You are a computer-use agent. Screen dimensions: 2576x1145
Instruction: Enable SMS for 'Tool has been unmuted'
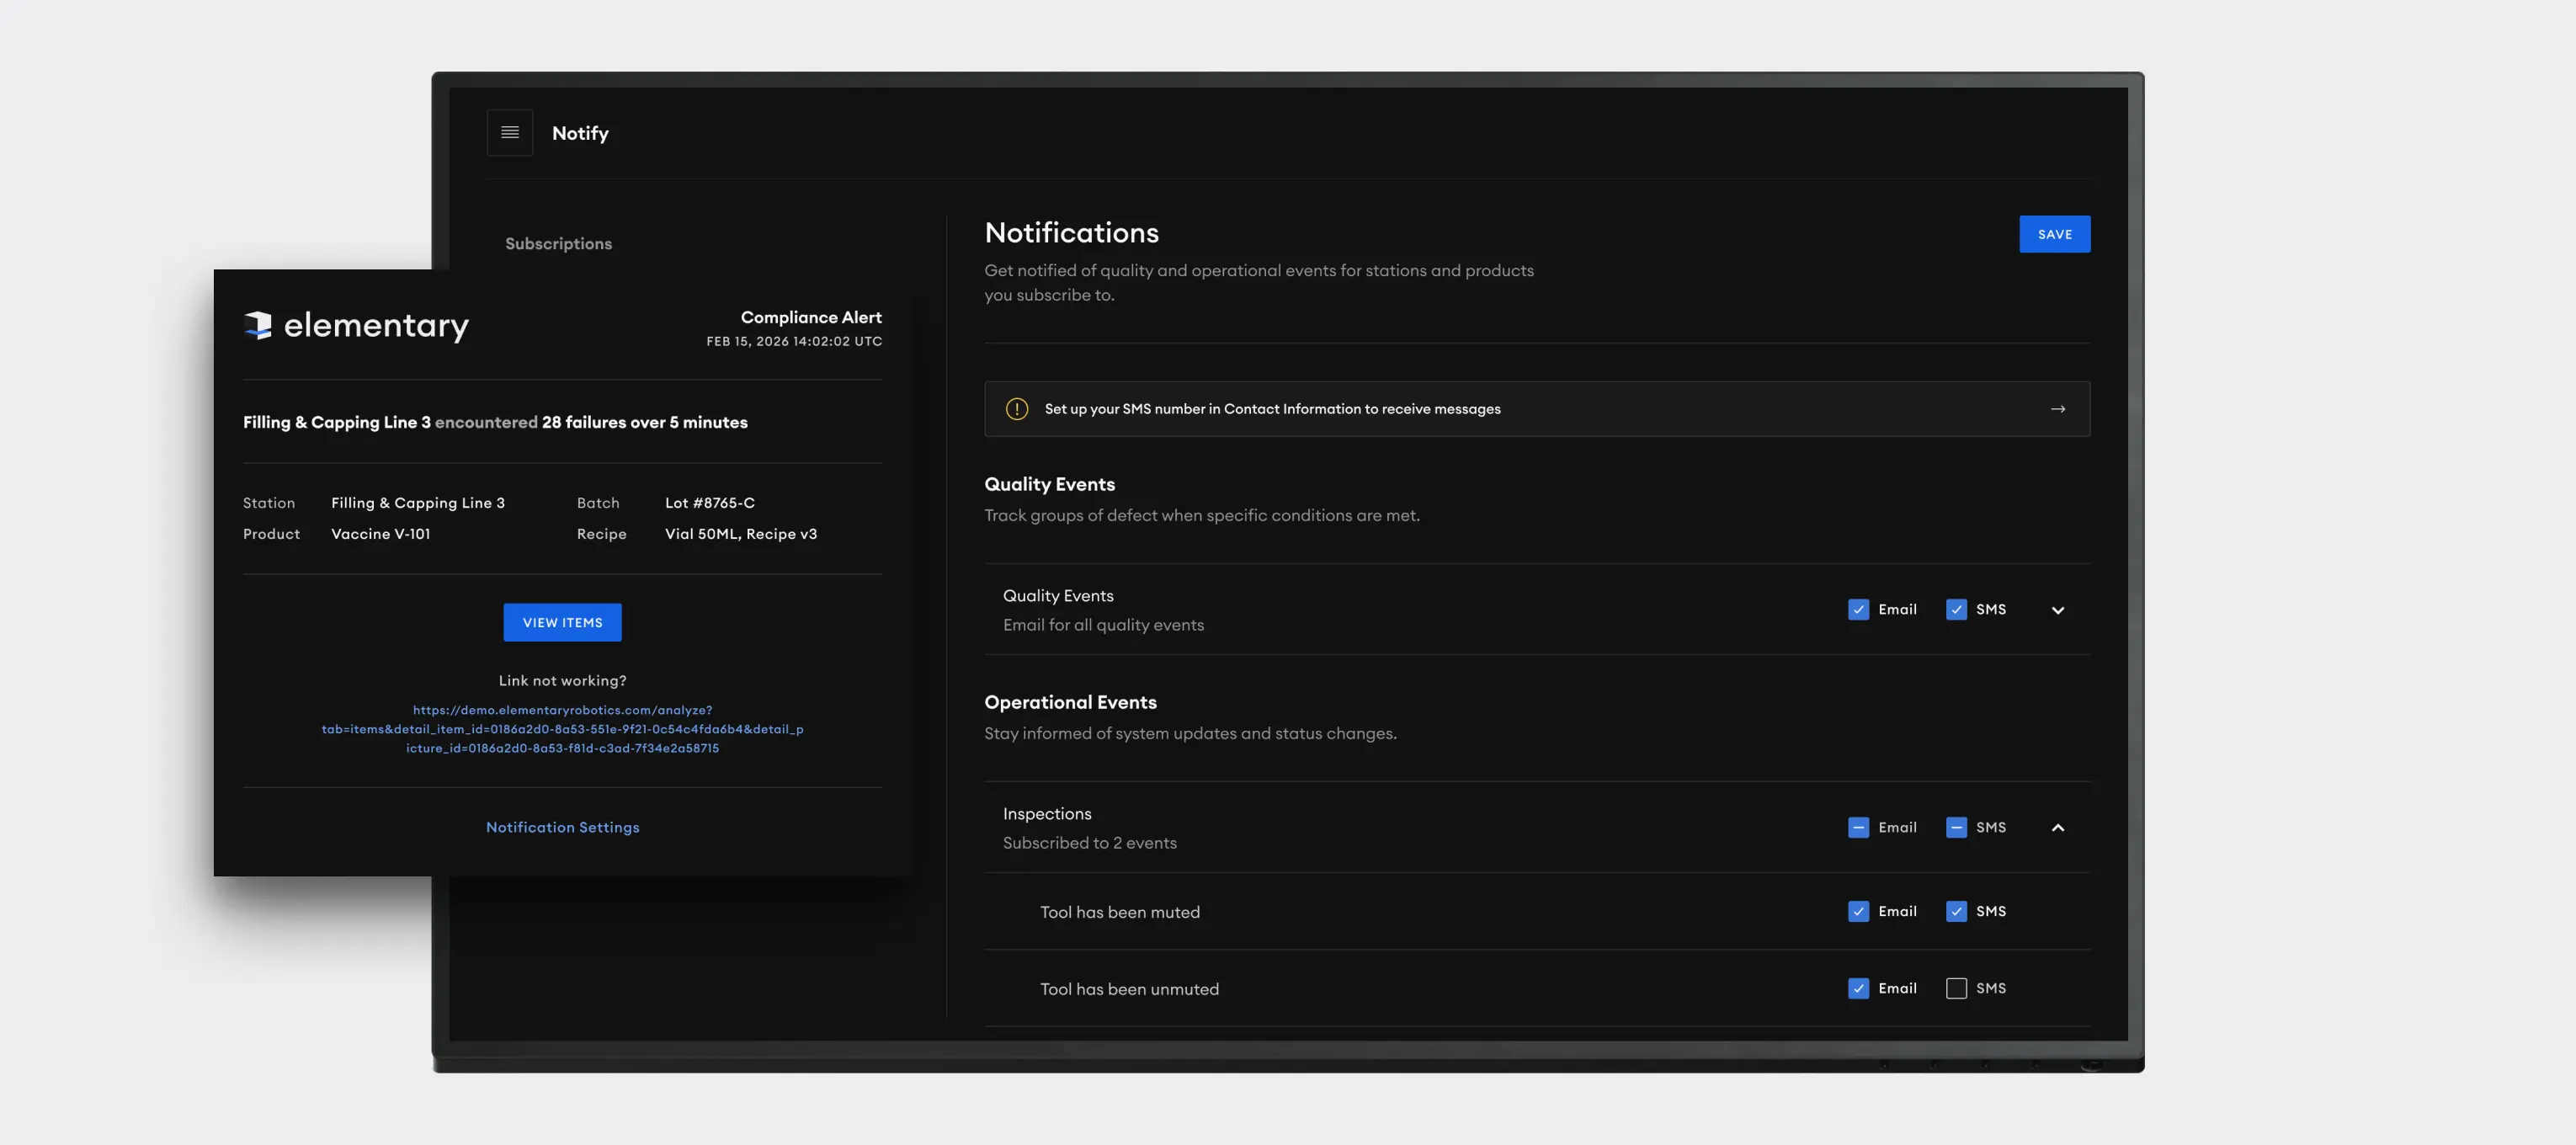coord(1956,988)
